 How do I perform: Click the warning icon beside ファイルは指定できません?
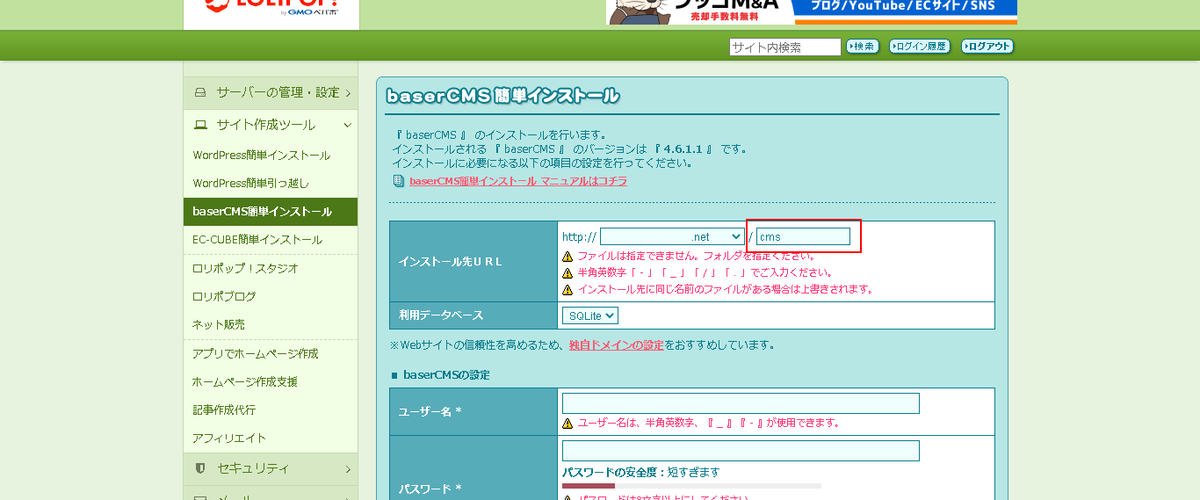pos(568,257)
